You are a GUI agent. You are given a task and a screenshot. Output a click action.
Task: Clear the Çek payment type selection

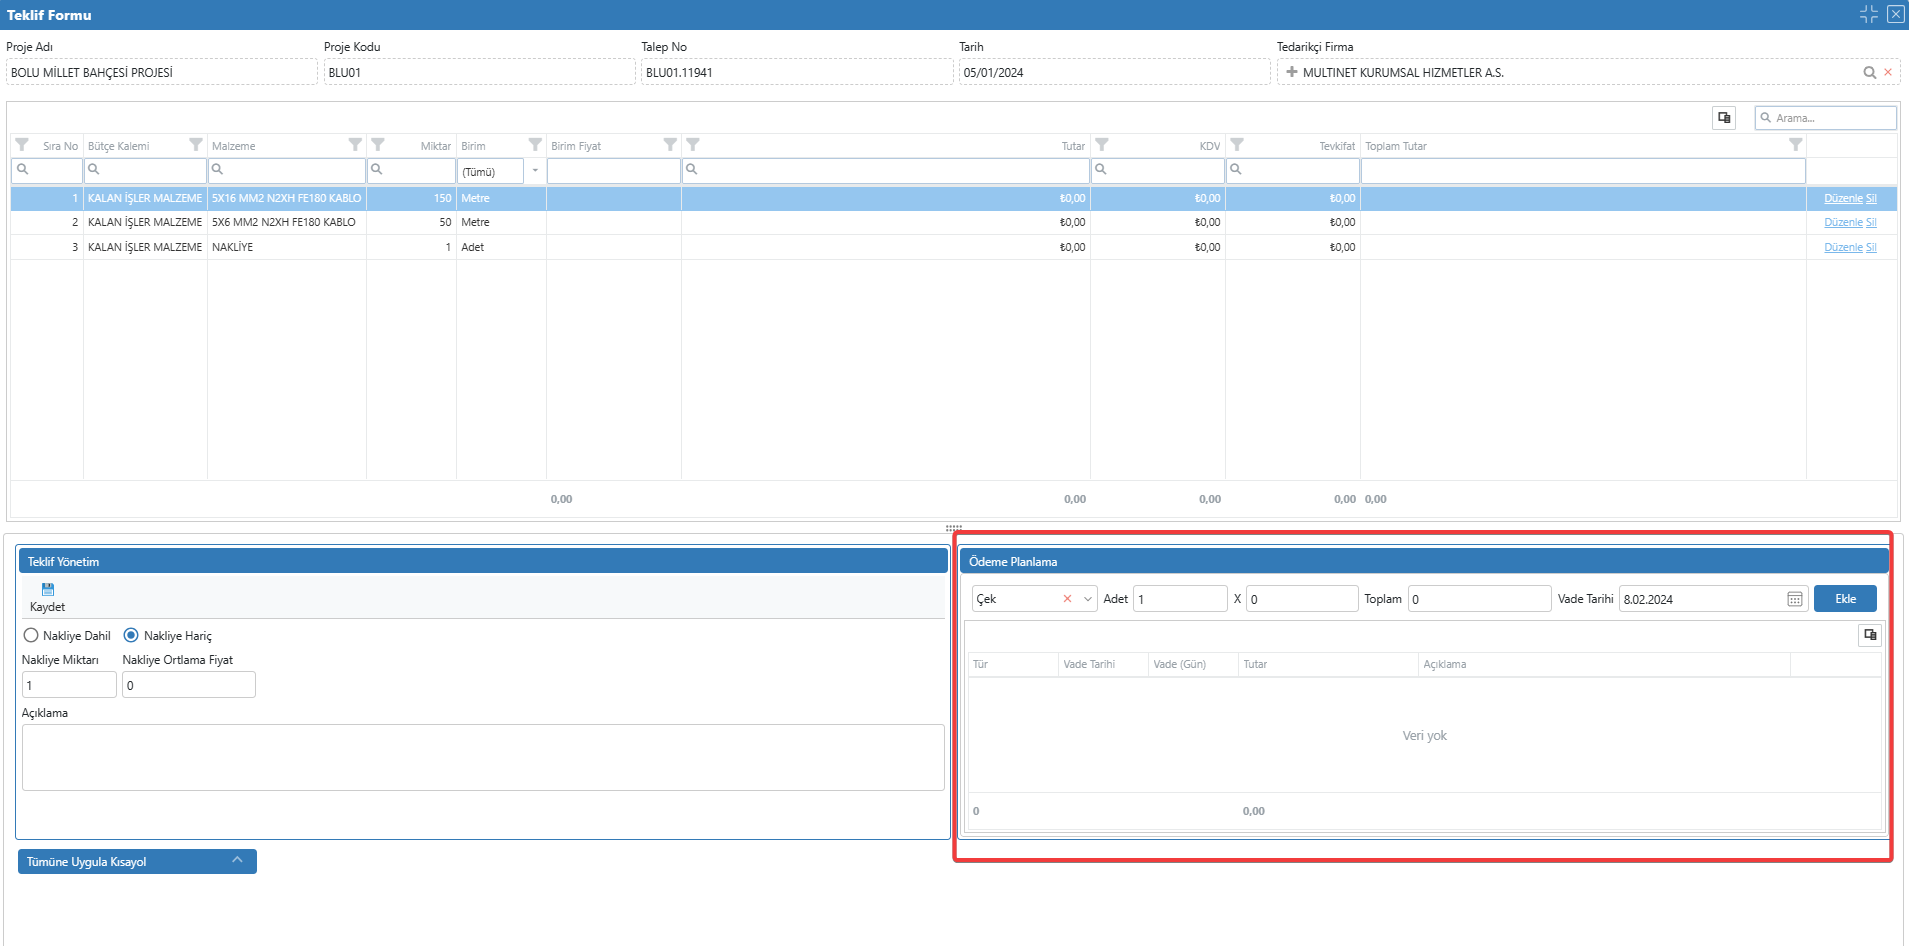1067,599
